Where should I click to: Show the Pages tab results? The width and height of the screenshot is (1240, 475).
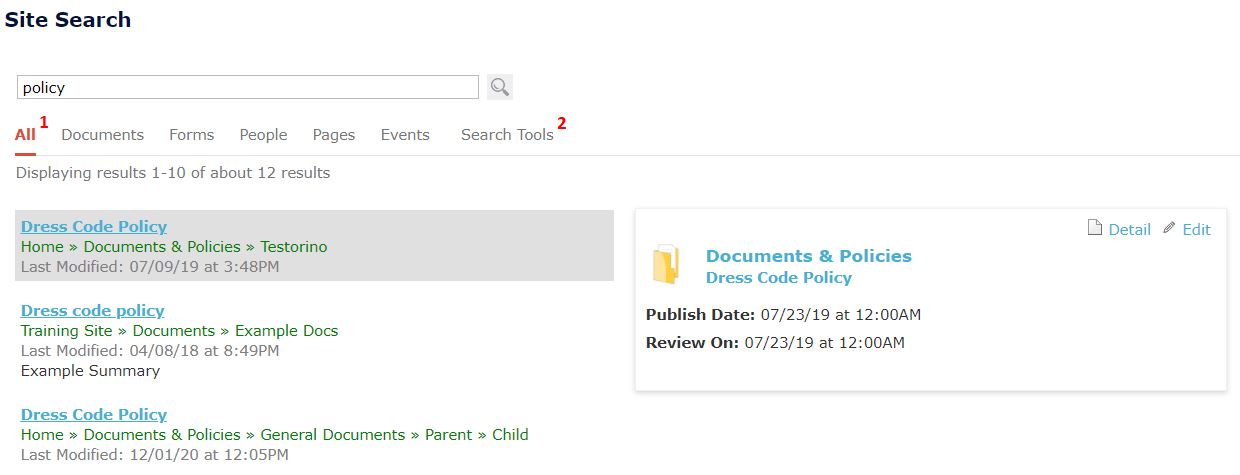tap(334, 135)
